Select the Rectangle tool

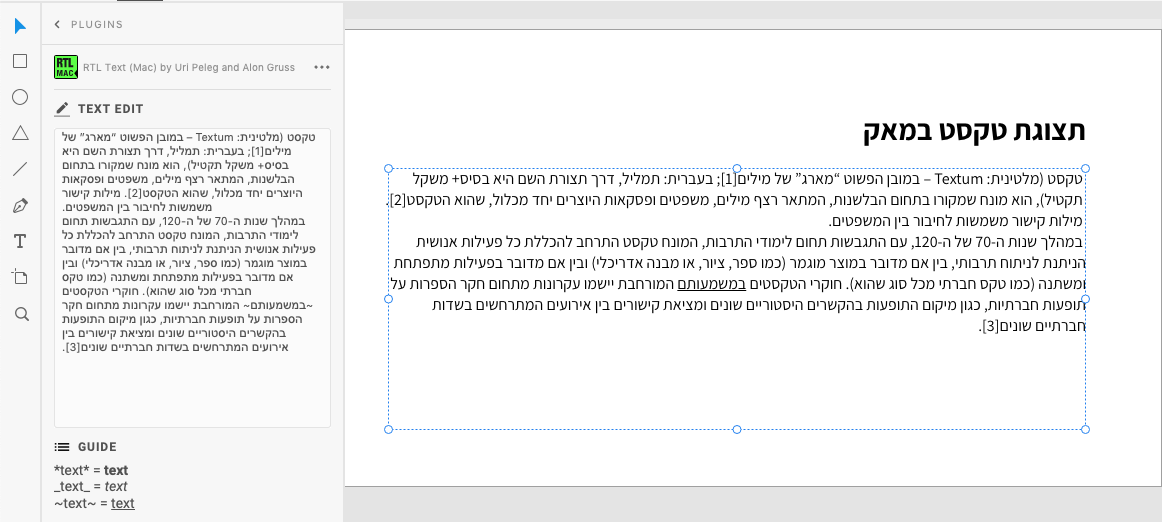pos(20,61)
